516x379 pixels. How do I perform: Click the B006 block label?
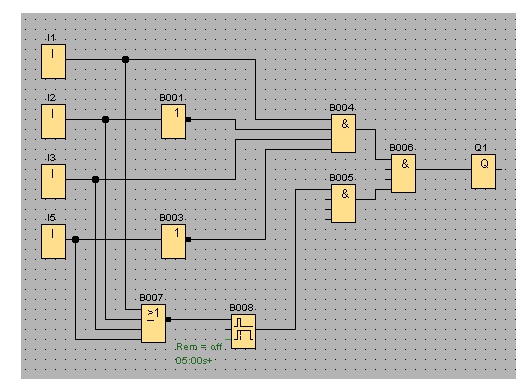(x=402, y=148)
